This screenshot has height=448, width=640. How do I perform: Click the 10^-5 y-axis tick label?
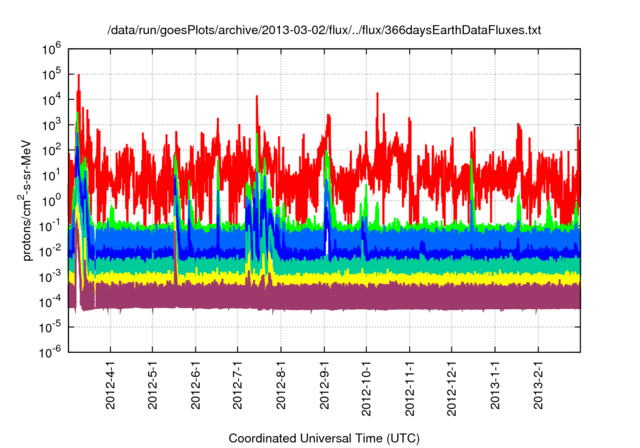point(50,327)
